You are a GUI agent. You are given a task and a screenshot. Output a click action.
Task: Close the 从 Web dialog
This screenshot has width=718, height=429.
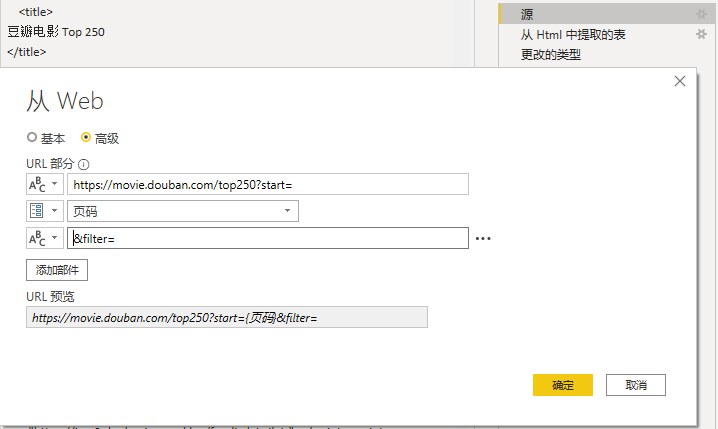coord(680,81)
